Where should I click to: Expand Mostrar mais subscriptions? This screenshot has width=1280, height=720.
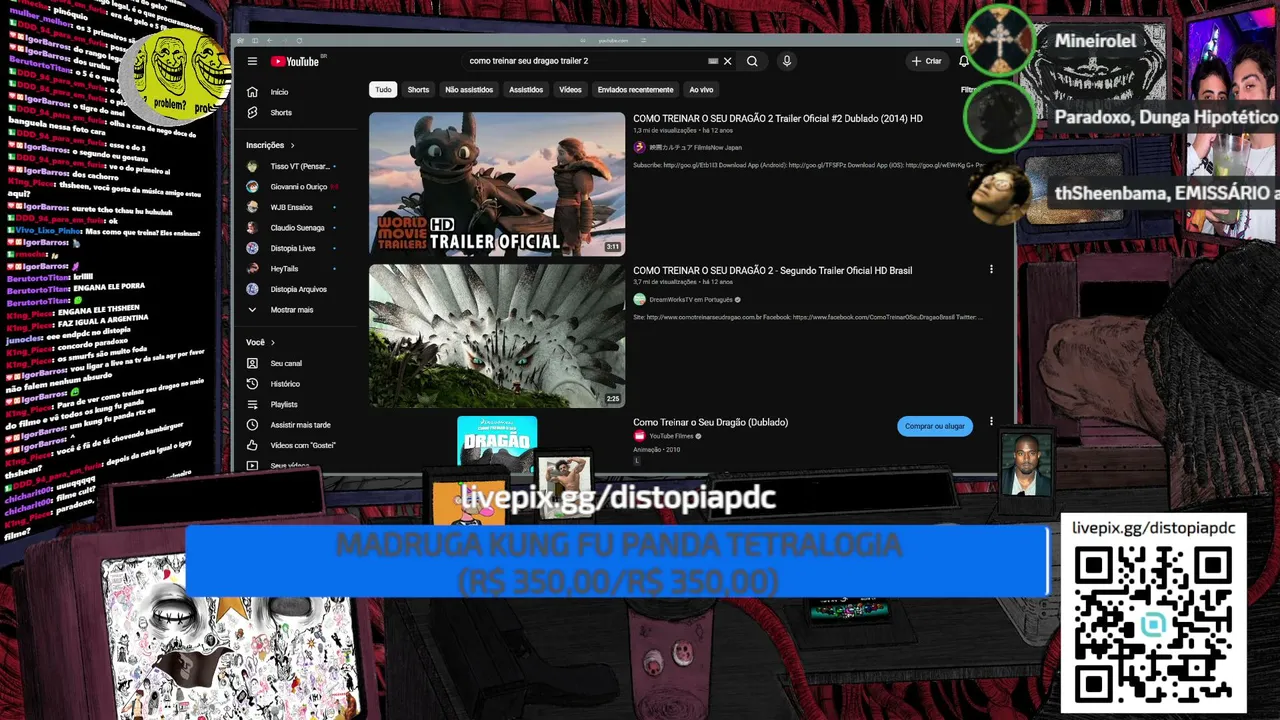(x=290, y=310)
